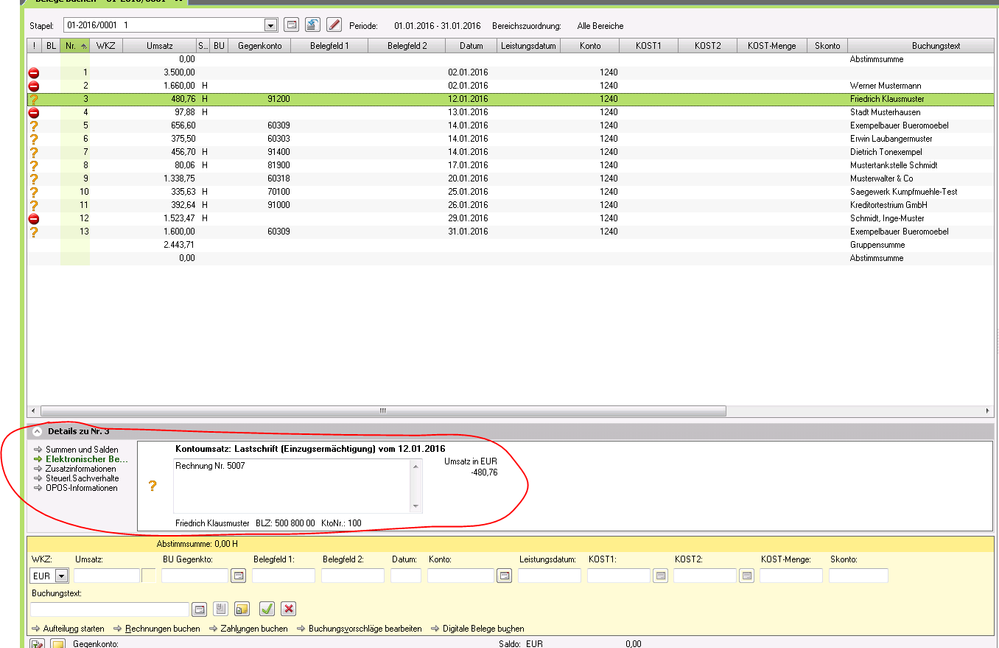
Task: Click the Aufteilung starten link
Action: (x=73, y=629)
